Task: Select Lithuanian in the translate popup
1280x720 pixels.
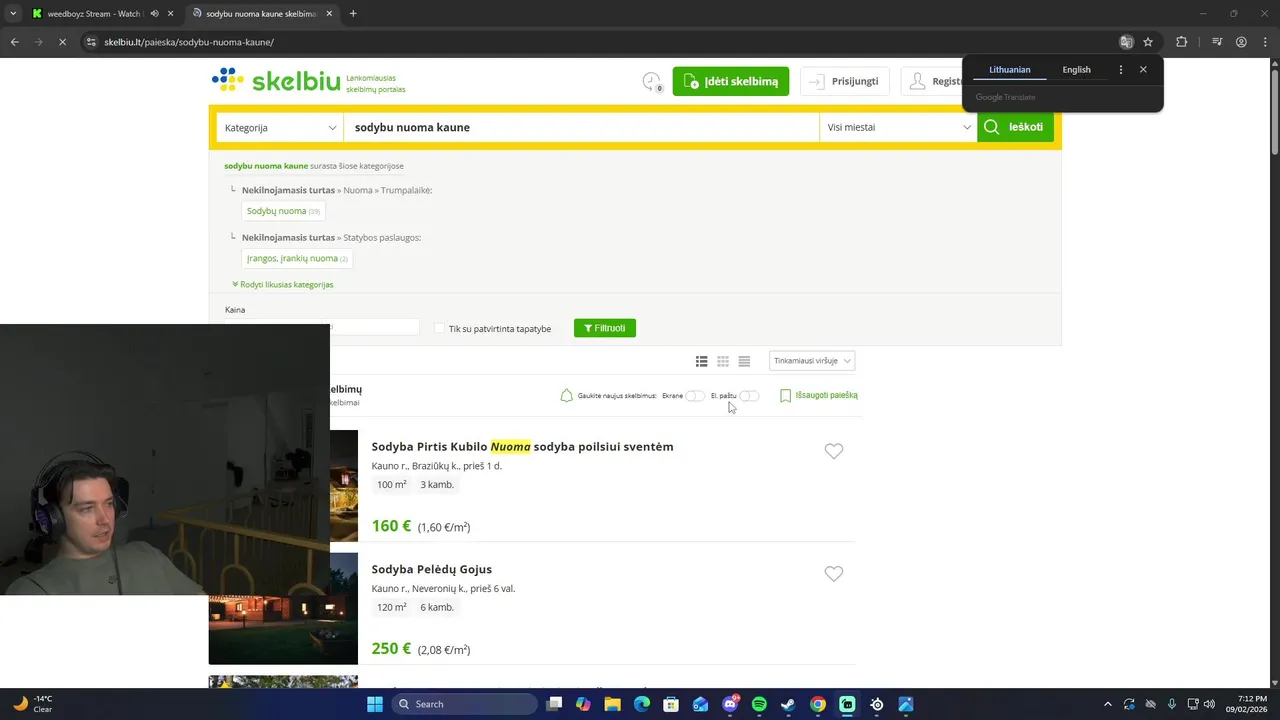Action: click(1009, 70)
